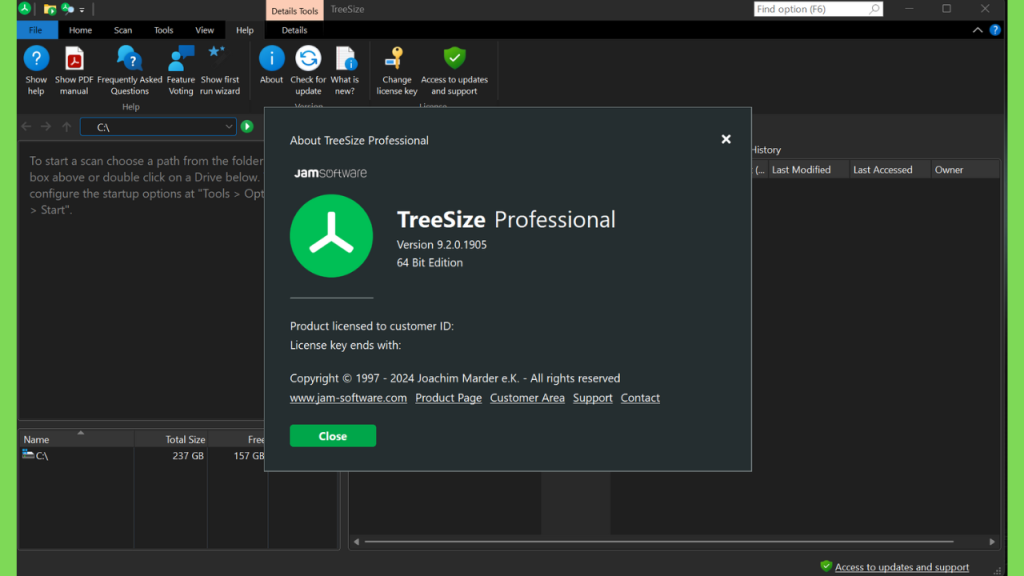Viewport: 1024px width, 576px height.
Task: Open Show help in ribbon
Action: [x=36, y=70]
